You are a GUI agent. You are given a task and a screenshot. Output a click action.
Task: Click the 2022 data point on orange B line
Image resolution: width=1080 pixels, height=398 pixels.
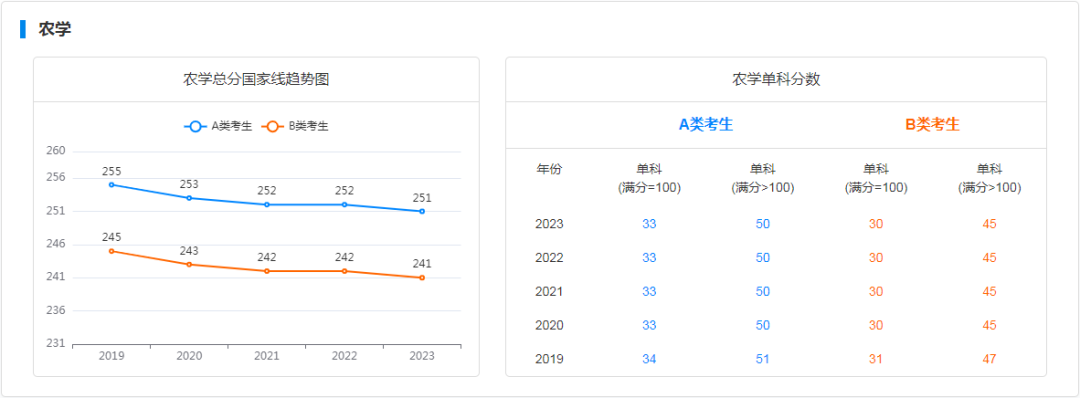(x=344, y=271)
